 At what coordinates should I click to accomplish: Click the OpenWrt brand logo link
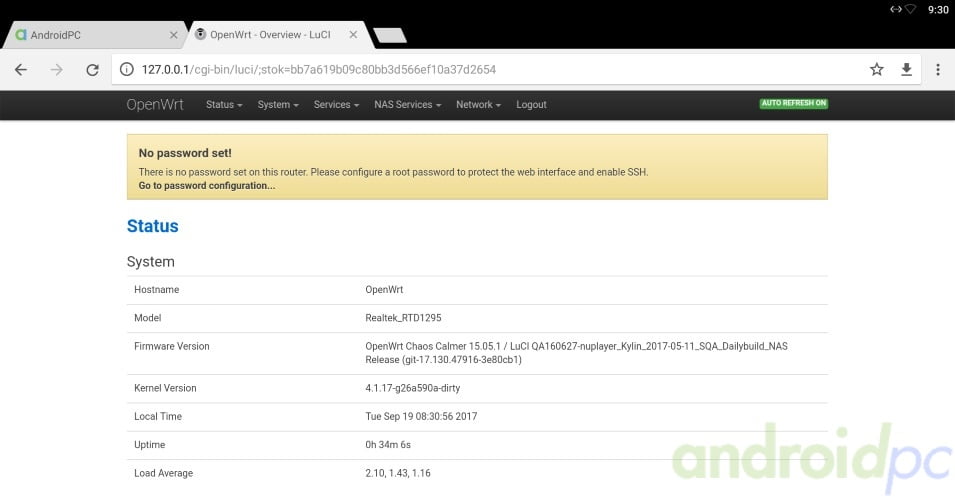pyautogui.click(x=155, y=105)
